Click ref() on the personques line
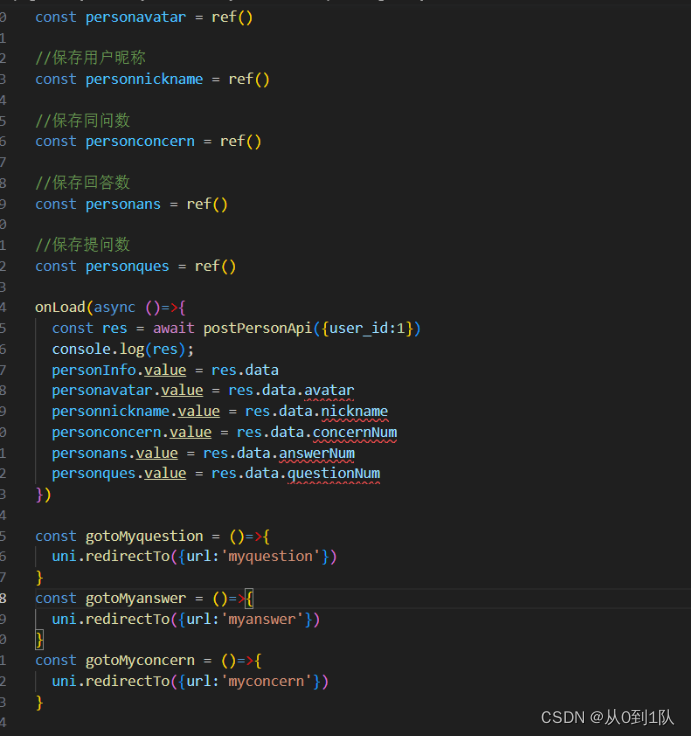Viewport: 691px width, 736px height. click(215, 266)
